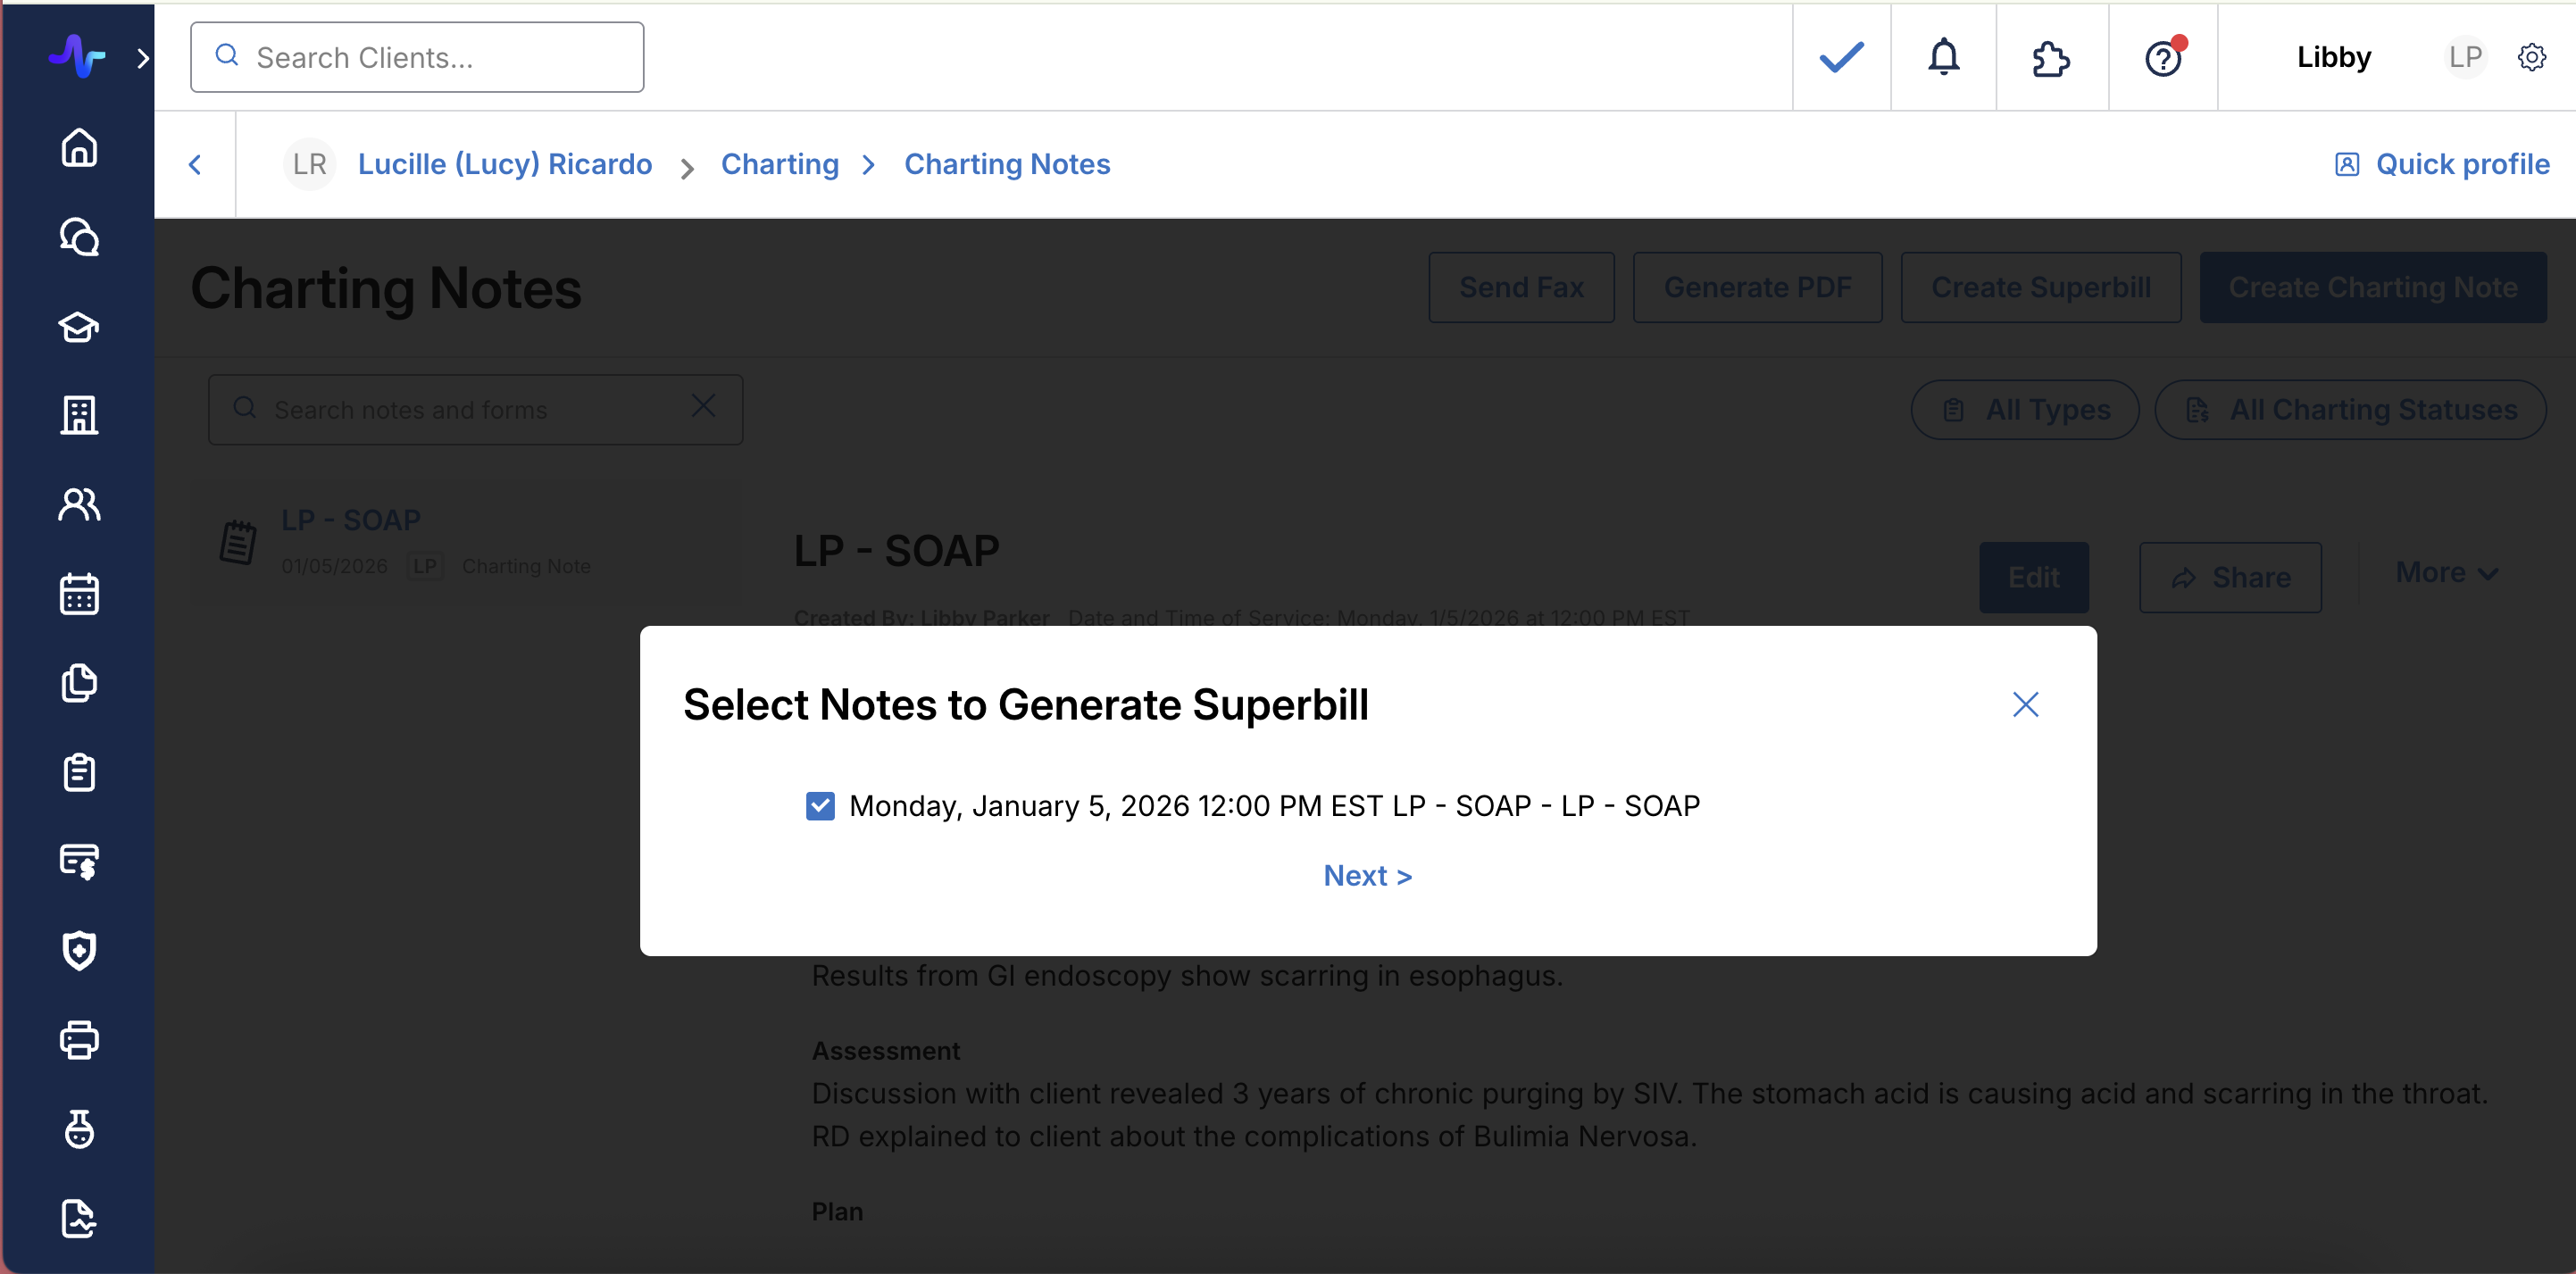Click Next in the superbill dialog
Screen dimensions: 2576x1274
point(1367,876)
